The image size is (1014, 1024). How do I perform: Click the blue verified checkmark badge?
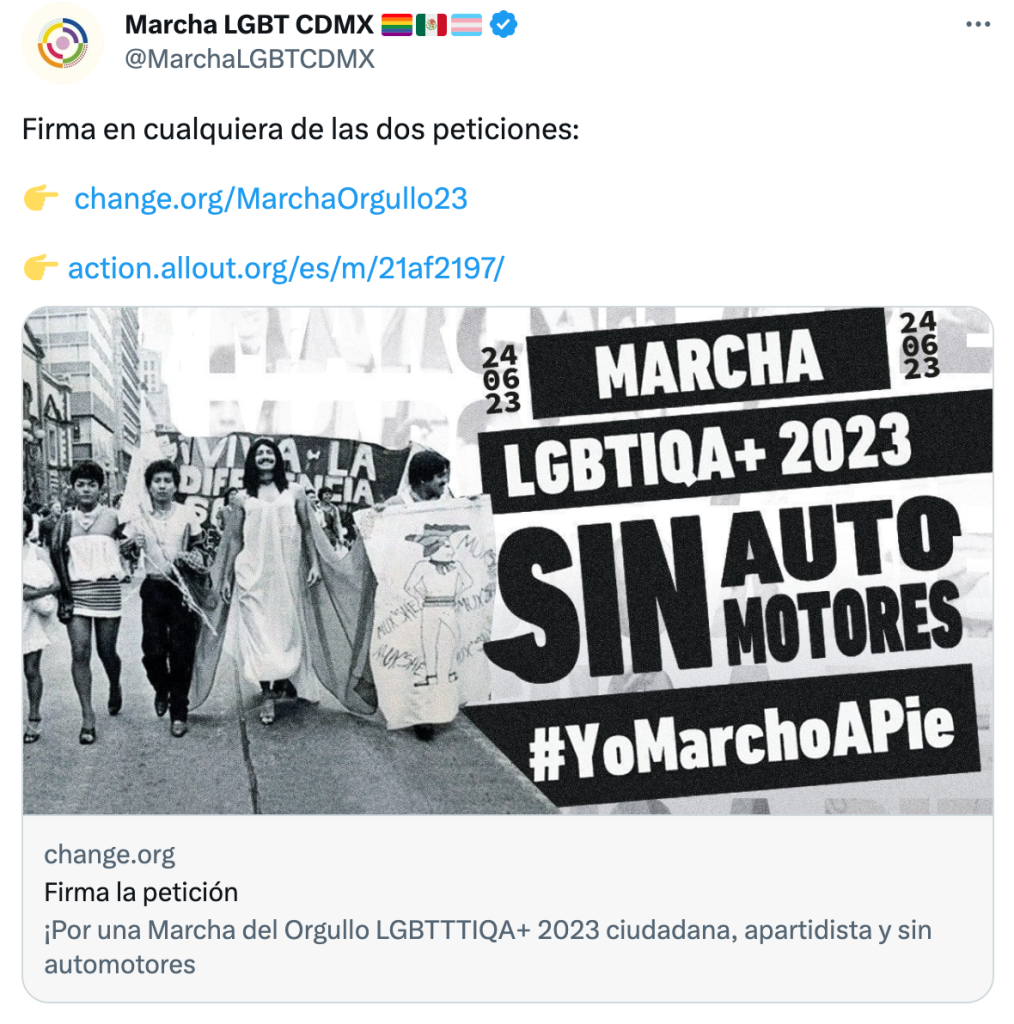(503, 25)
